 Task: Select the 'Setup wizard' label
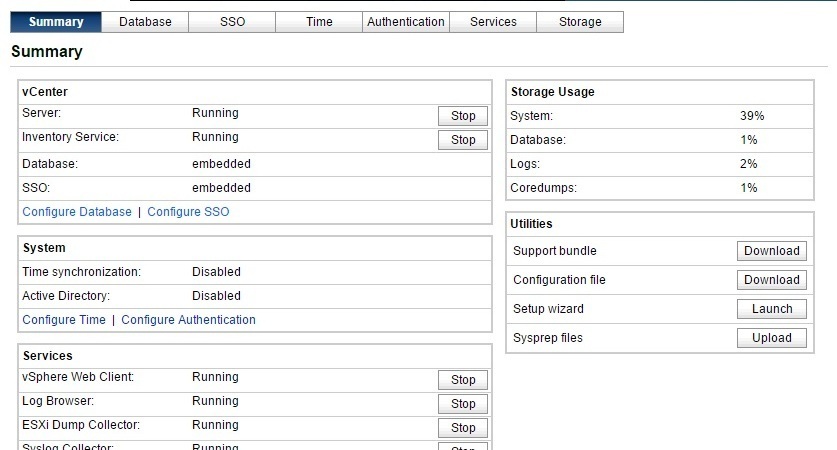point(549,309)
